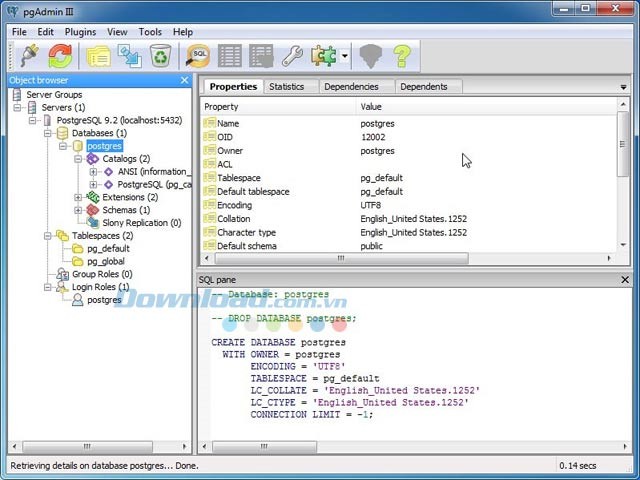Open the Tools menu
This screenshot has width=640, height=480.
coord(150,32)
